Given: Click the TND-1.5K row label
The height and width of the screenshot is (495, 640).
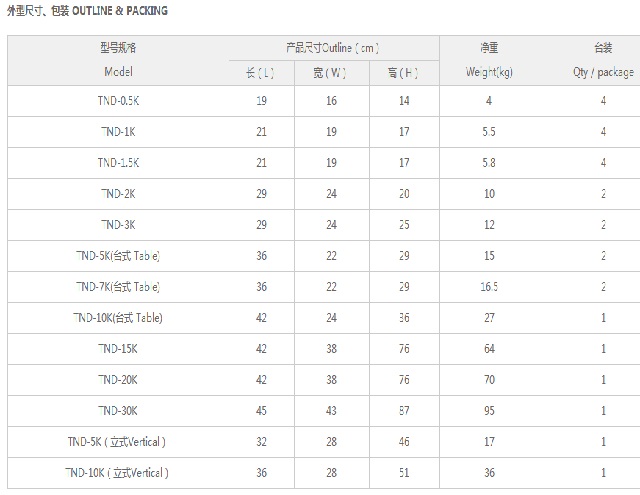Looking at the screenshot, I should coord(118,163).
